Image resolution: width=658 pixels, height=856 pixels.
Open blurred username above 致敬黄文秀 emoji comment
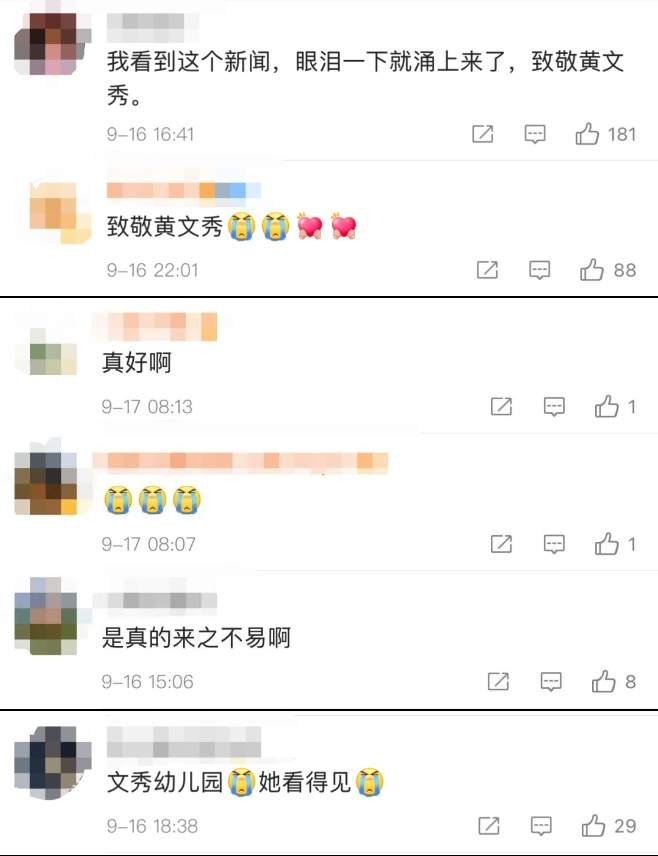click(x=183, y=191)
